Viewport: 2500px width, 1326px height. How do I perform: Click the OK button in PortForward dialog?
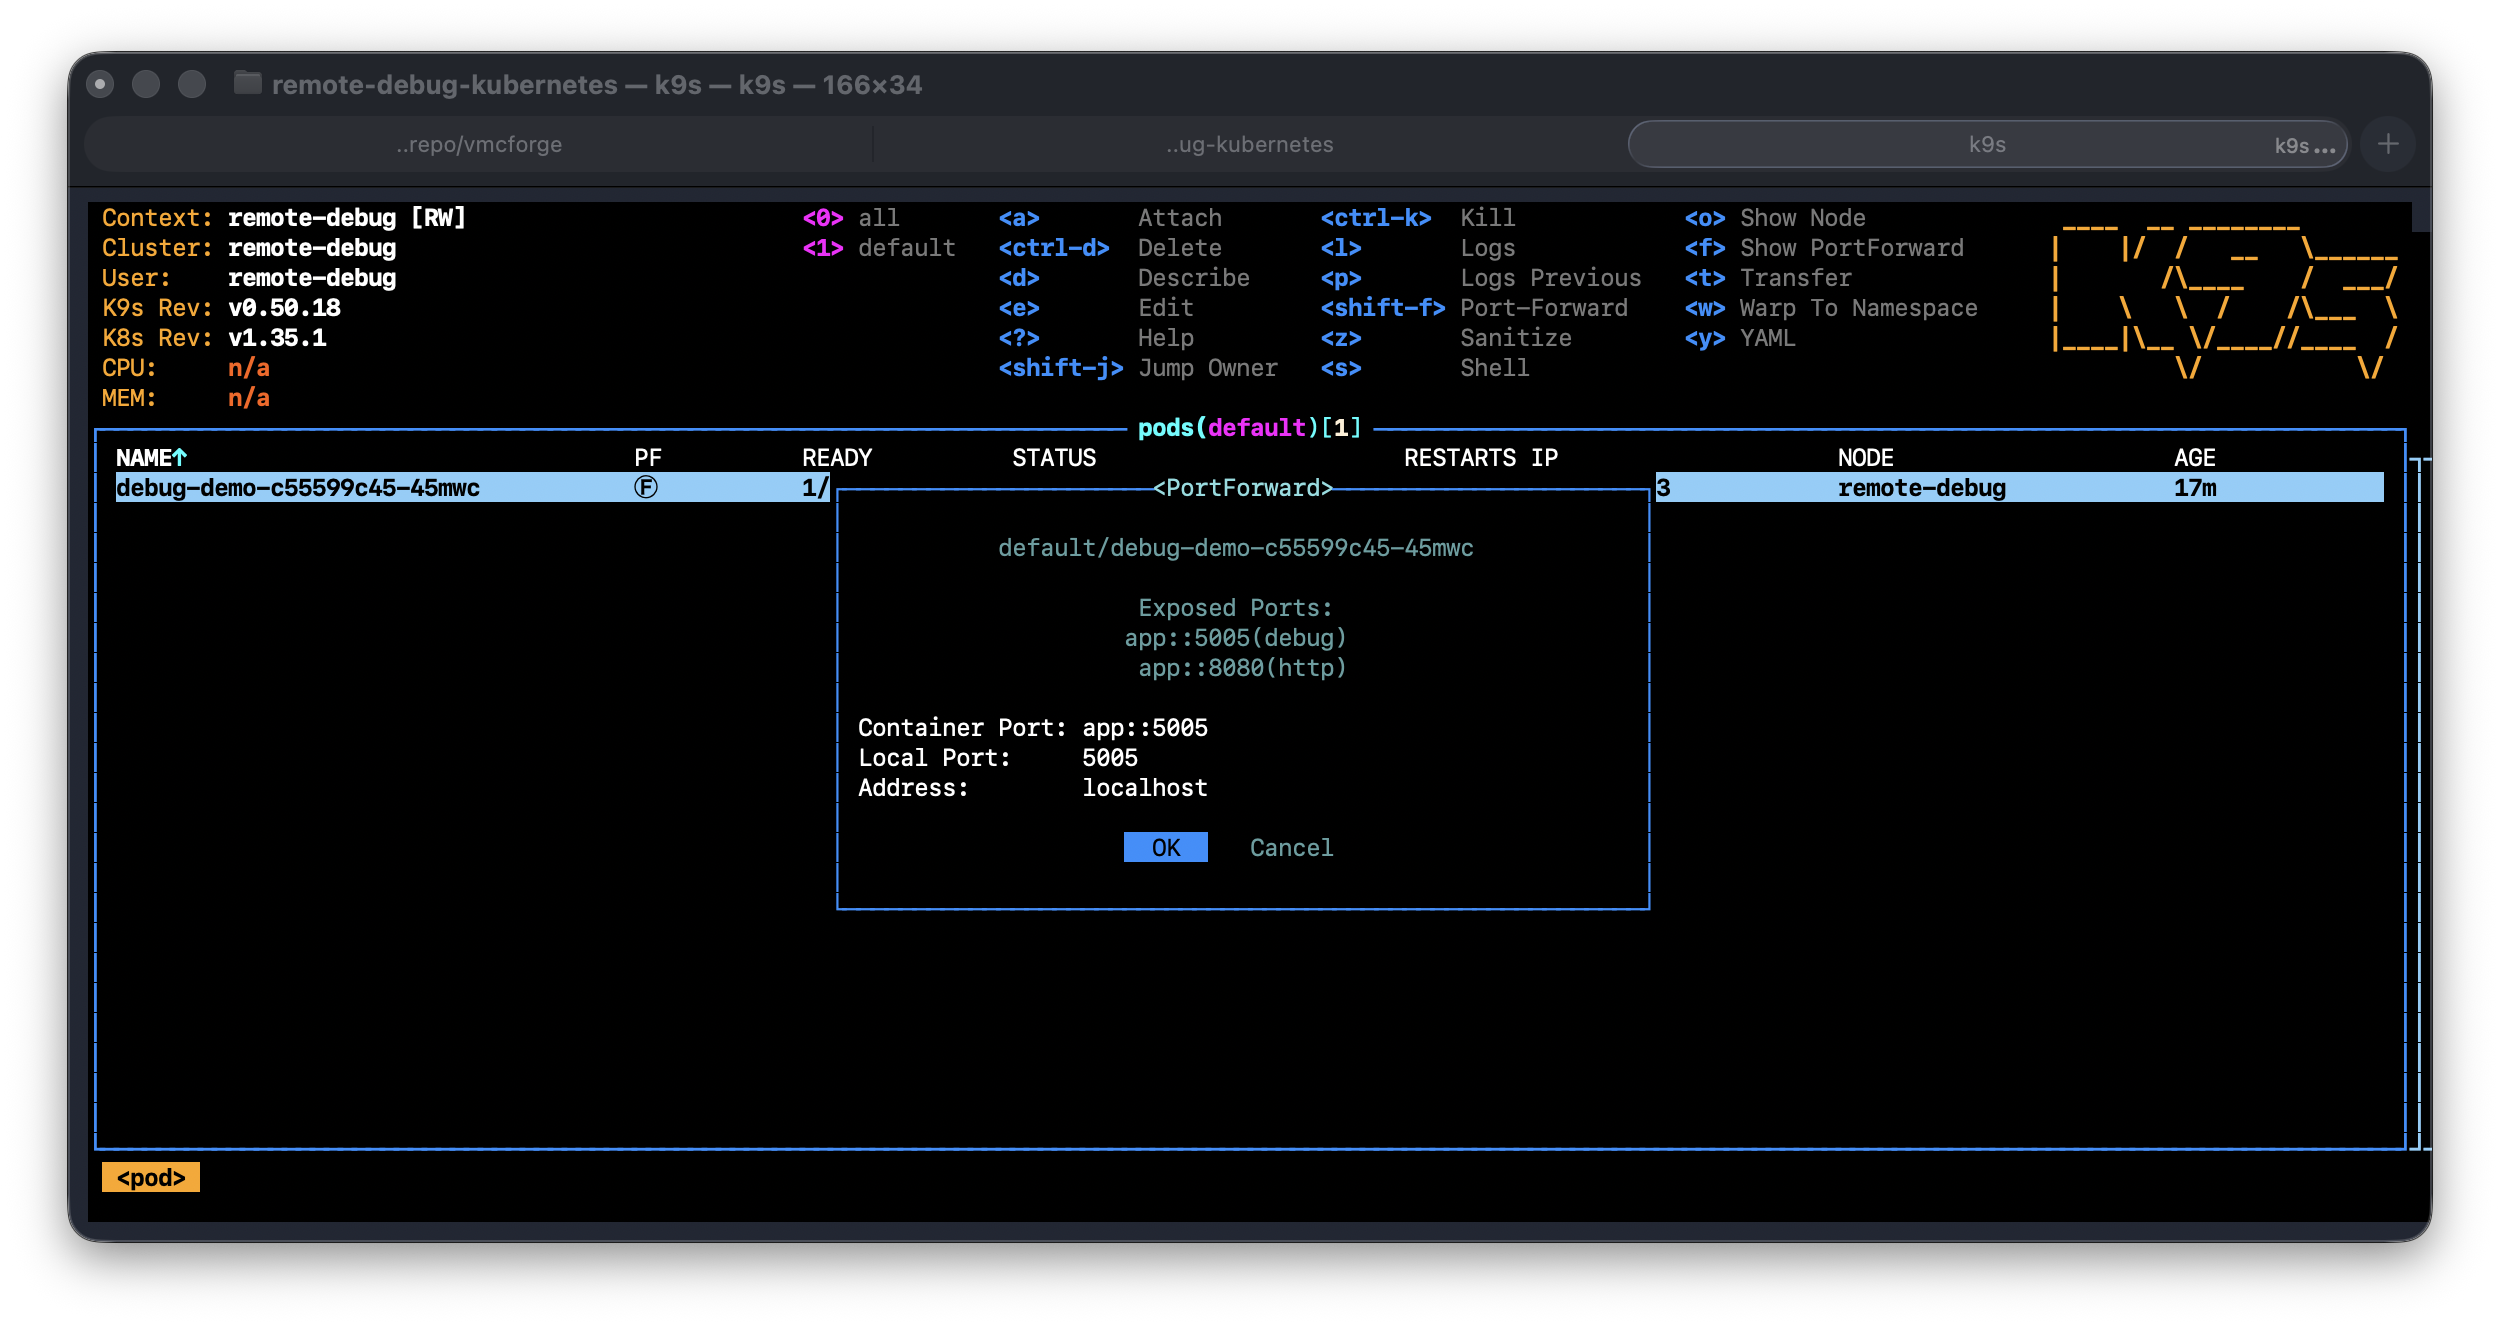[1165, 847]
